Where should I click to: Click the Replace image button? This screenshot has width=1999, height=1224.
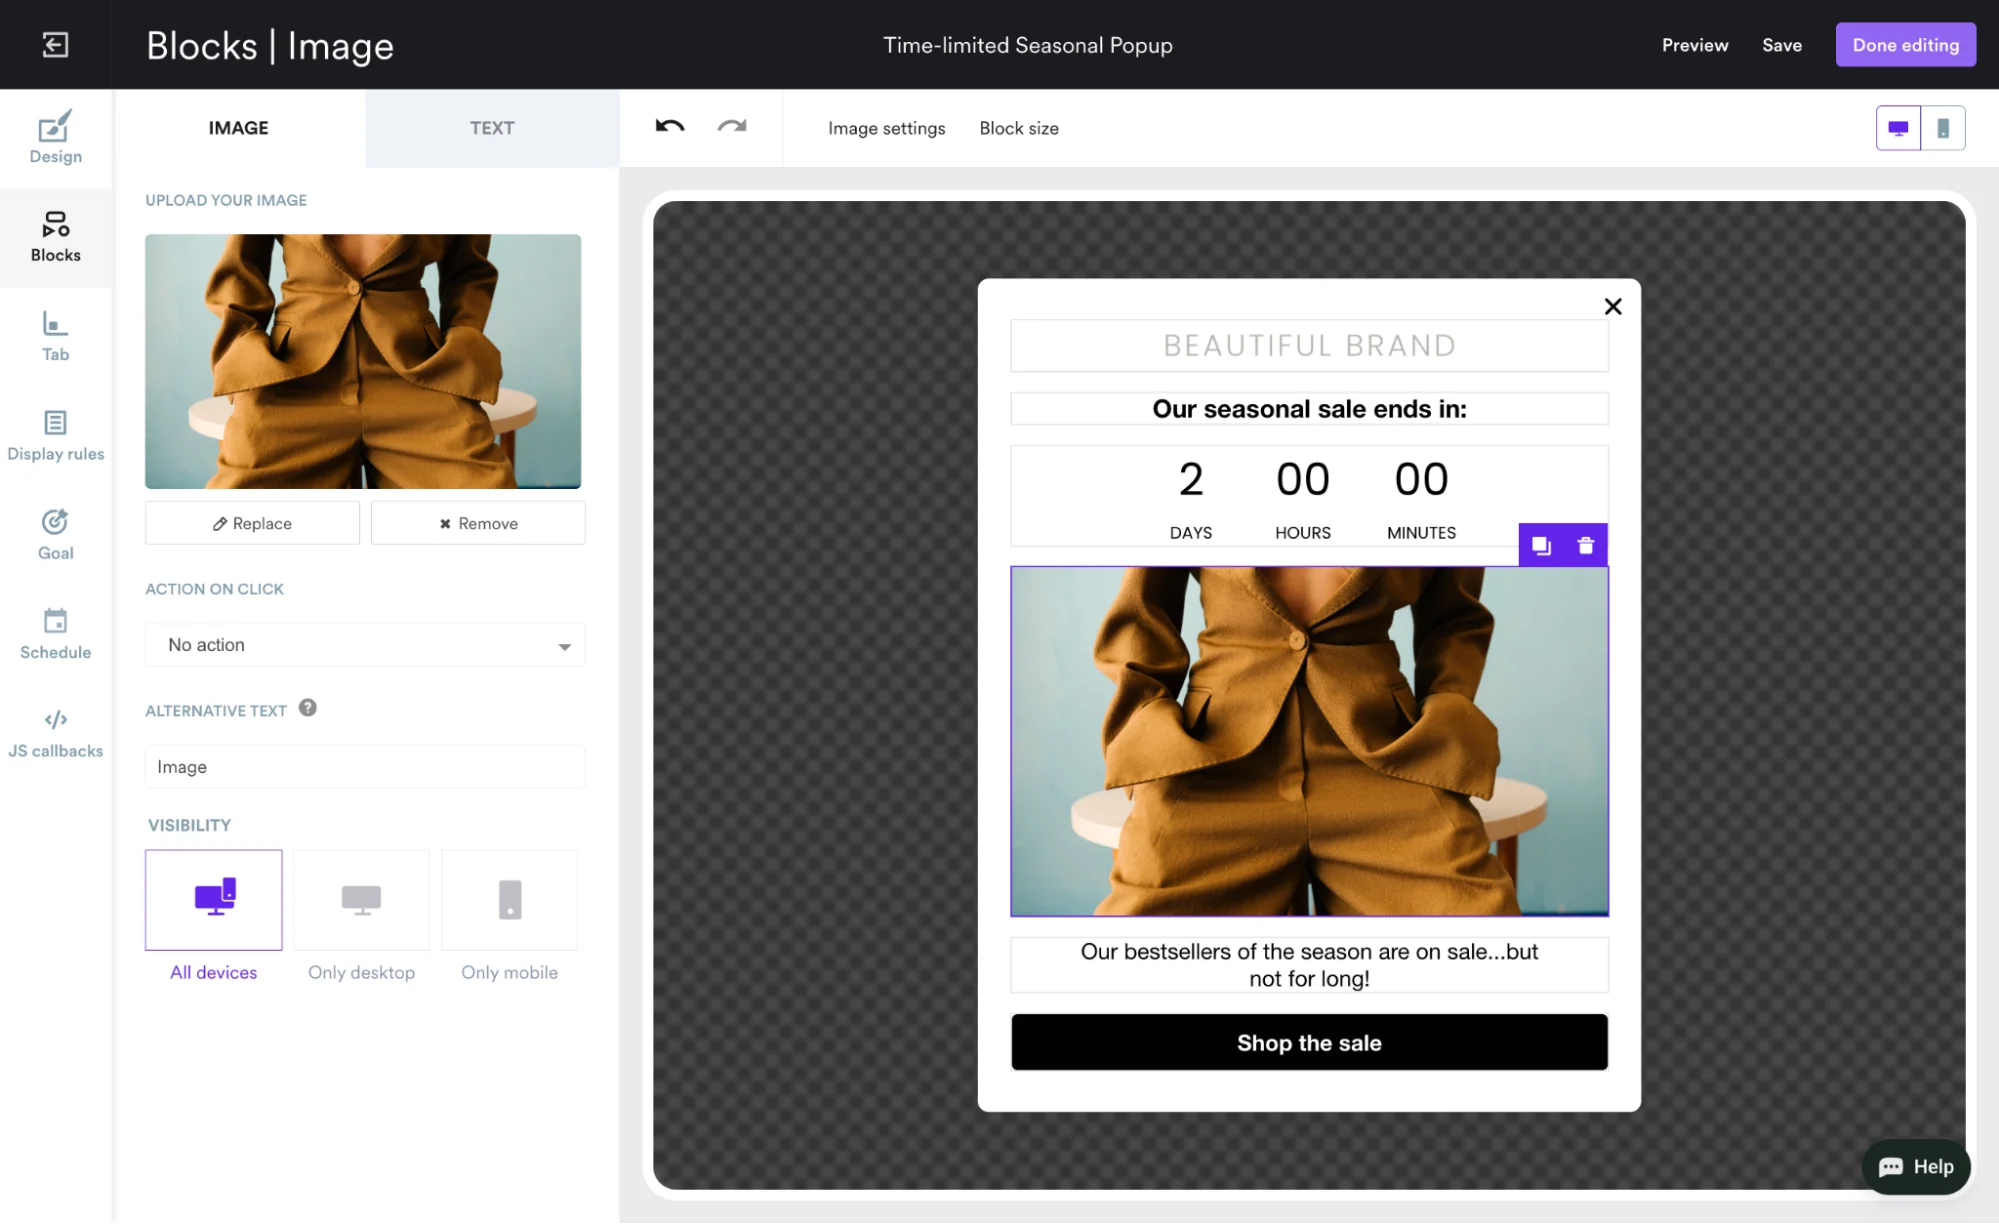pos(252,523)
